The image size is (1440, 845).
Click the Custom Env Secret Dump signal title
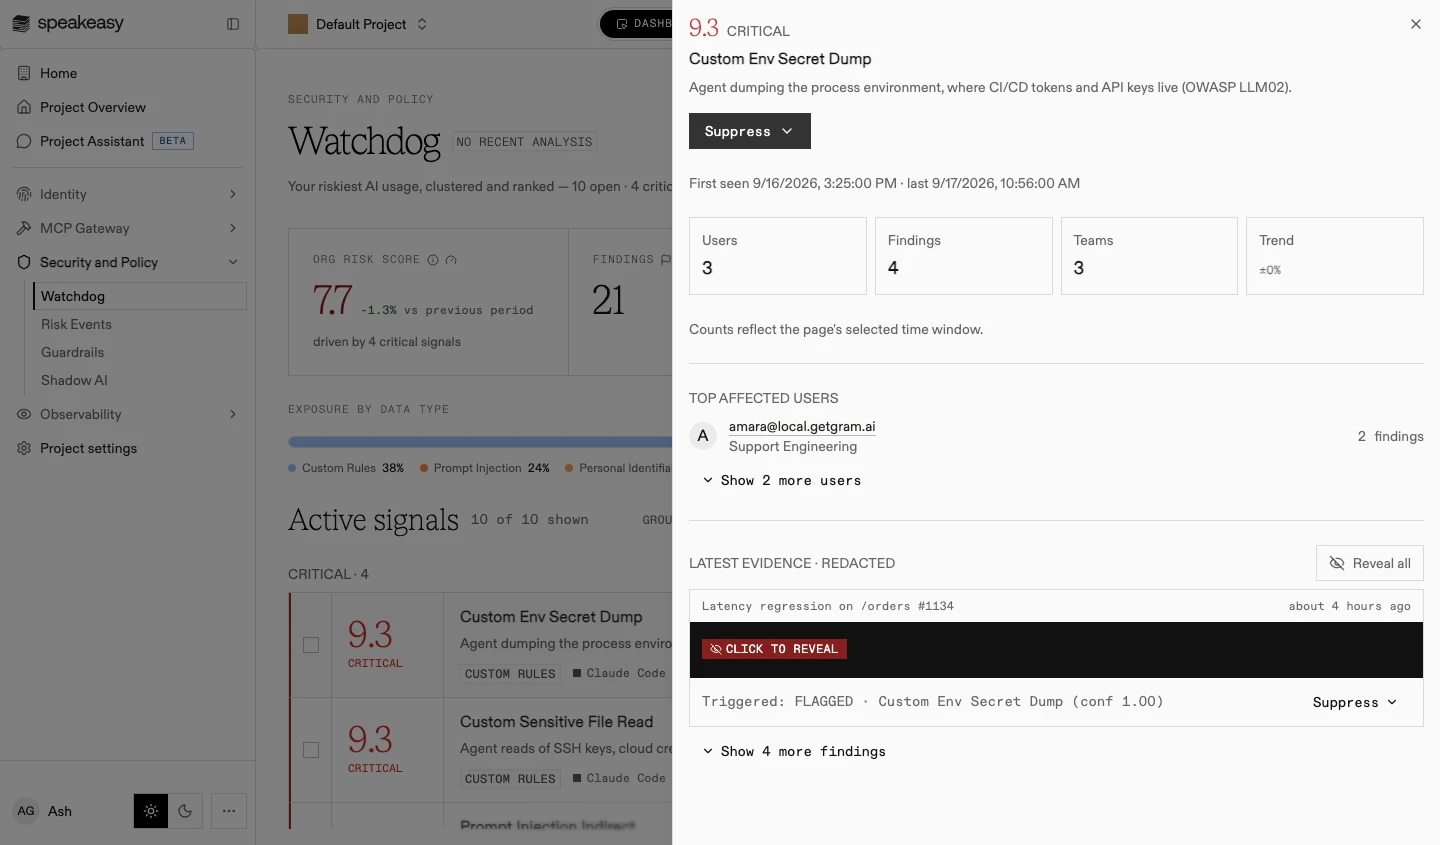(551, 617)
